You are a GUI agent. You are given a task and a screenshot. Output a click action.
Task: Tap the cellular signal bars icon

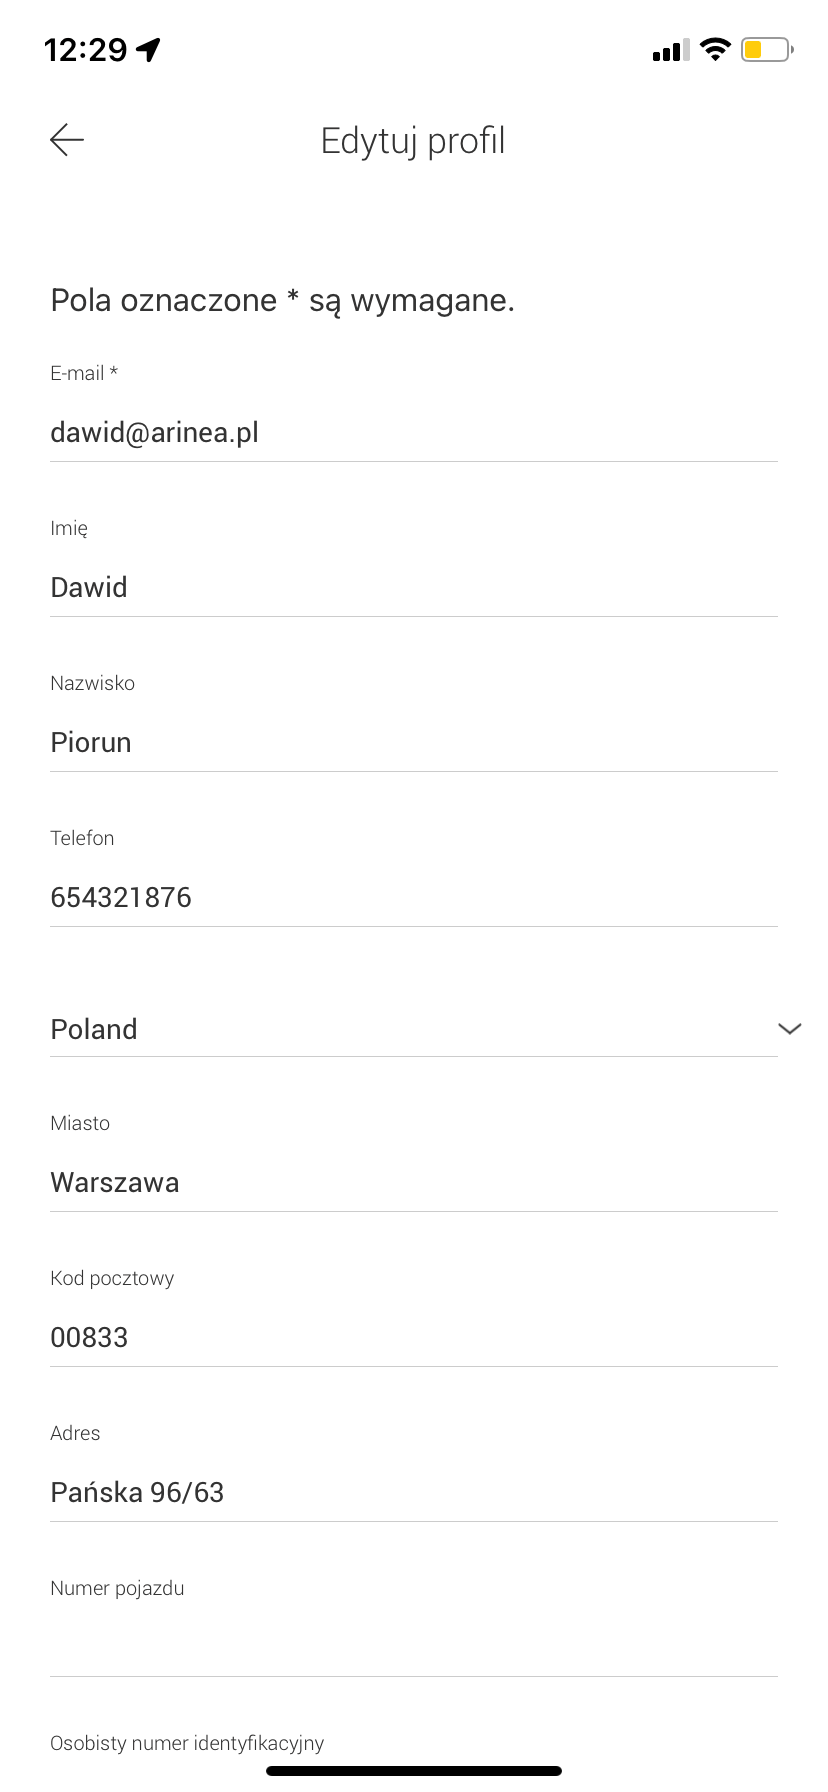[x=670, y=50]
